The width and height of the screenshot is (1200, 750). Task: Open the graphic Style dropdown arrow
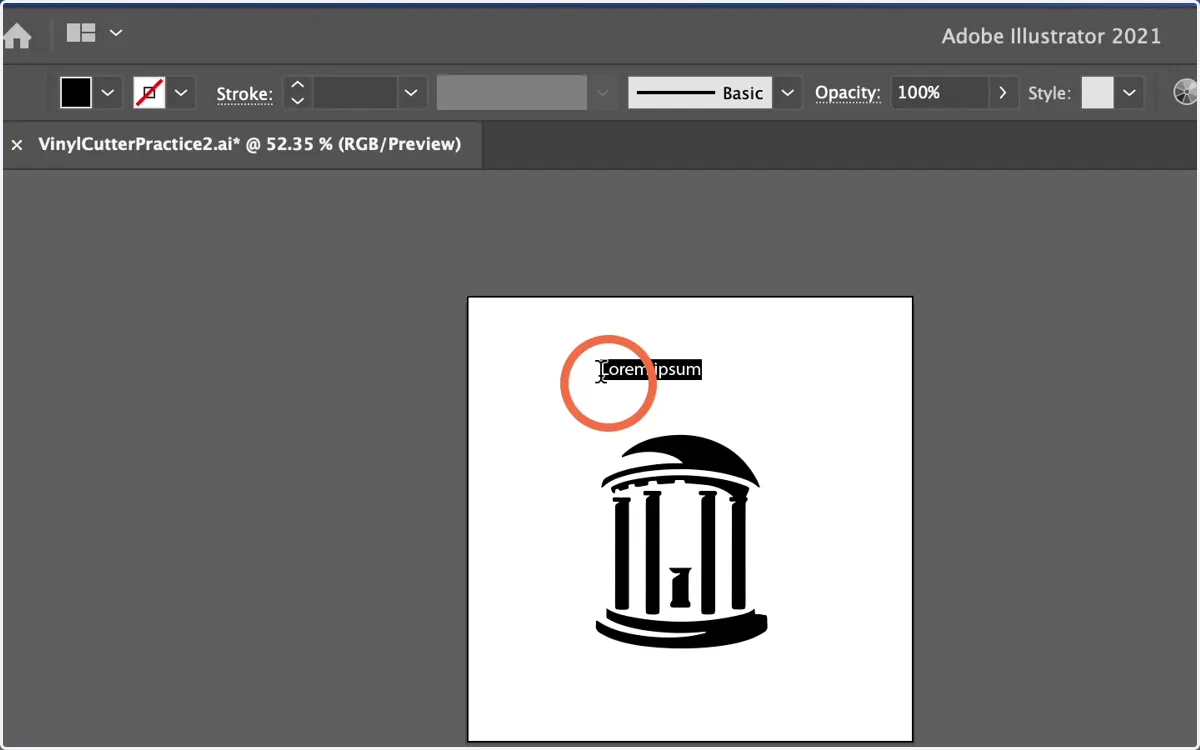pyautogui.click(x=1129, y=93)
